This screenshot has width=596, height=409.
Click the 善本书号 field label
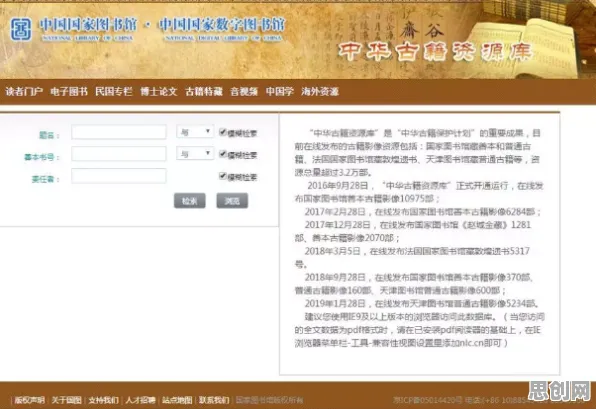42,157
